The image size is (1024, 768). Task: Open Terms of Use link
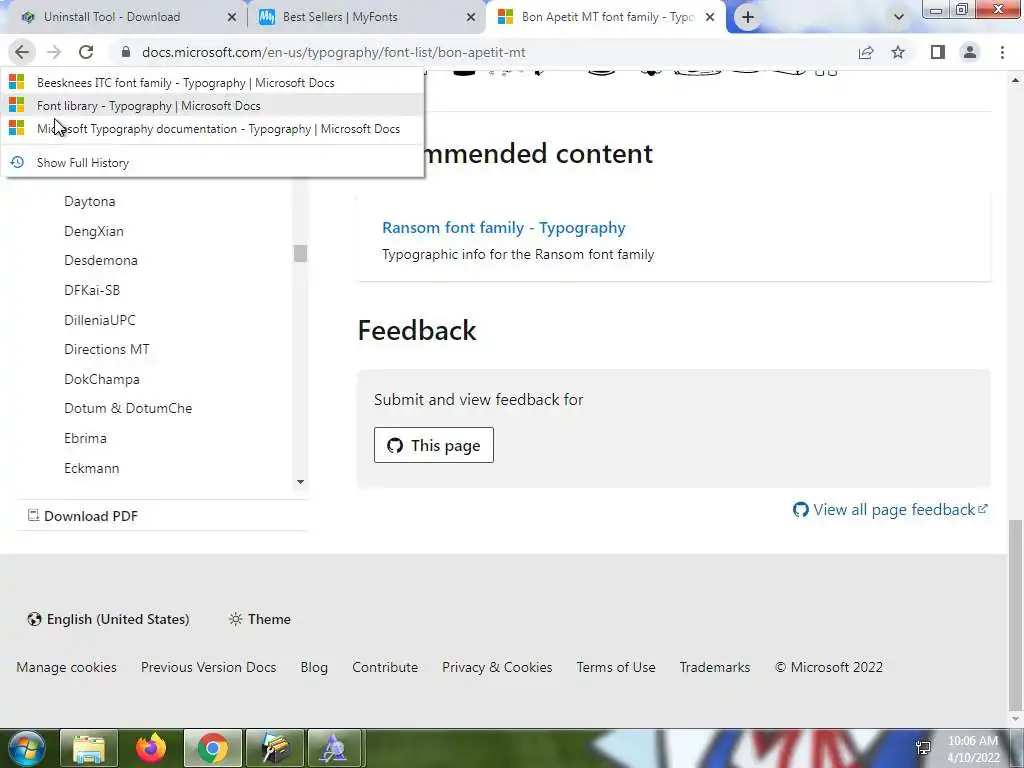616,667
